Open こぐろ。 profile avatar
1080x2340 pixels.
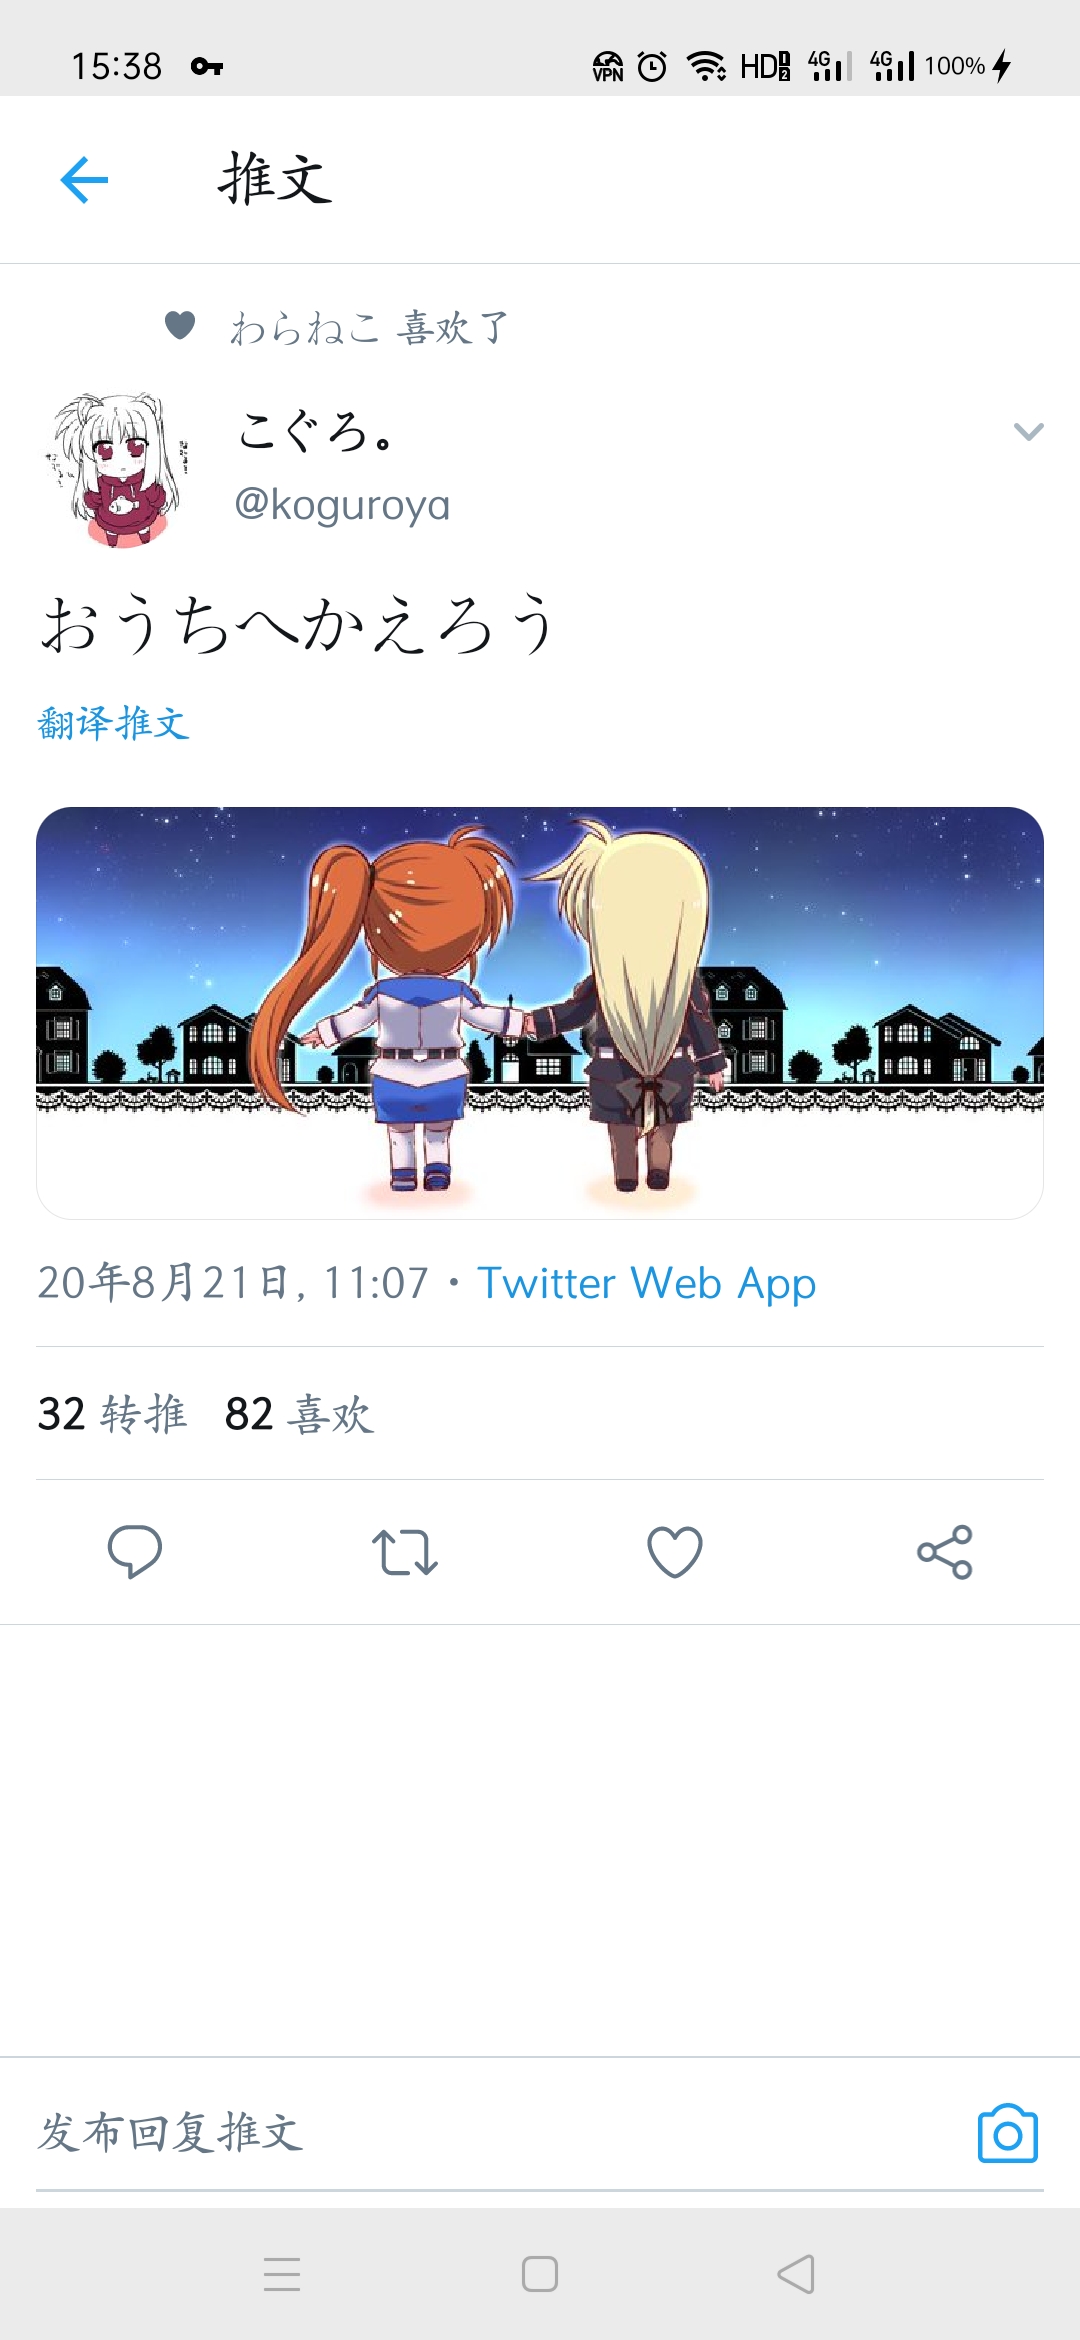[x=117, y=470]
